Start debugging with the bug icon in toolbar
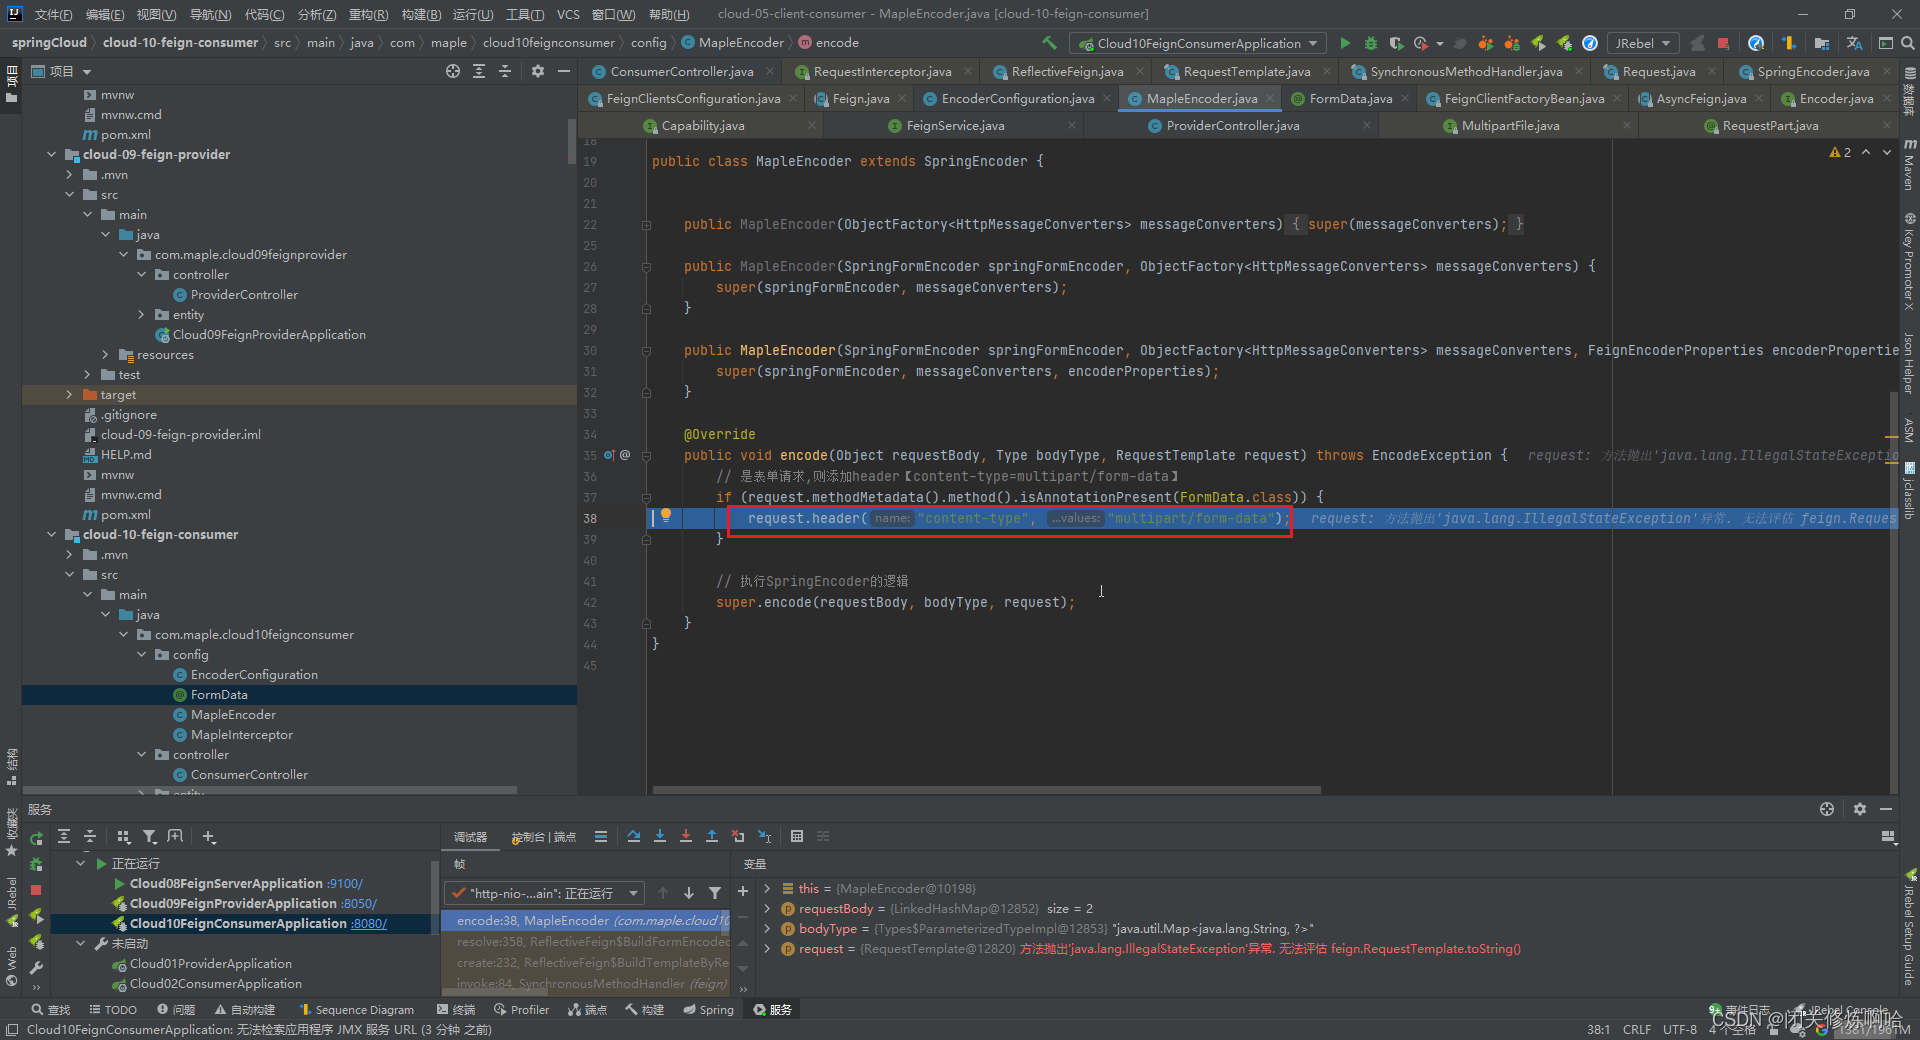The image size is (1920, 1040). click(x=1371, y=43)
